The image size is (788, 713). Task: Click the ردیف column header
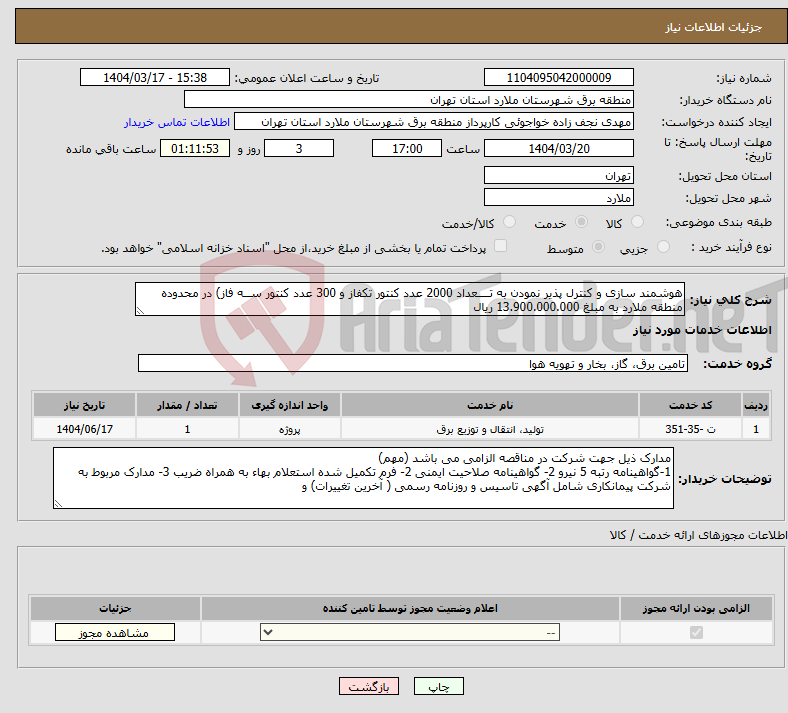[x=756, y=405]
